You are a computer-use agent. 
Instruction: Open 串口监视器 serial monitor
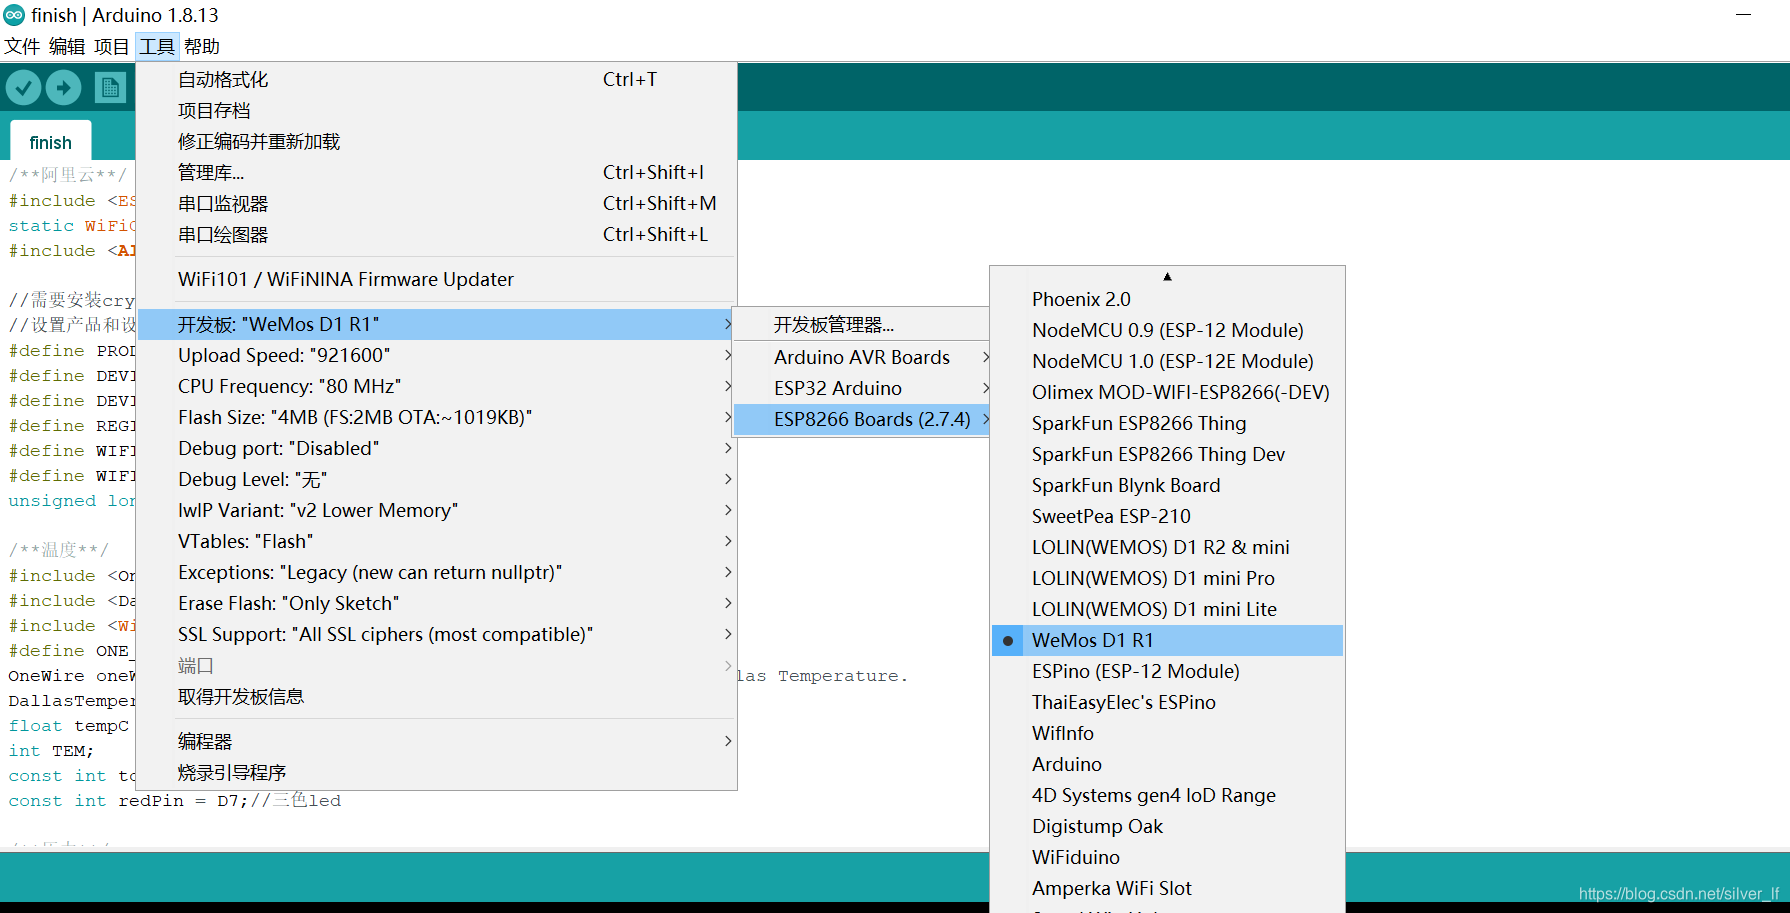click(x=436, y=203)
